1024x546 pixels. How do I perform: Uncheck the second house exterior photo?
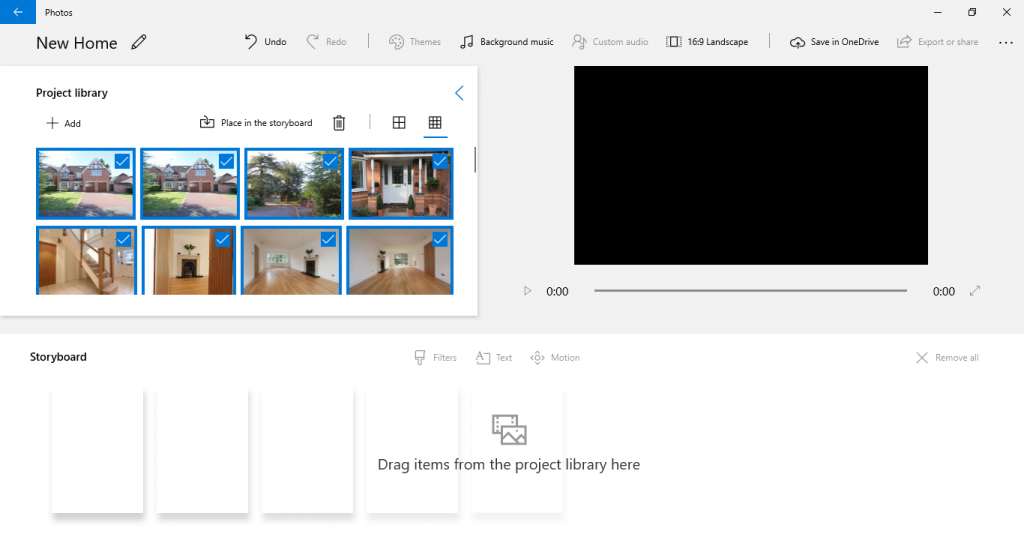226,161
